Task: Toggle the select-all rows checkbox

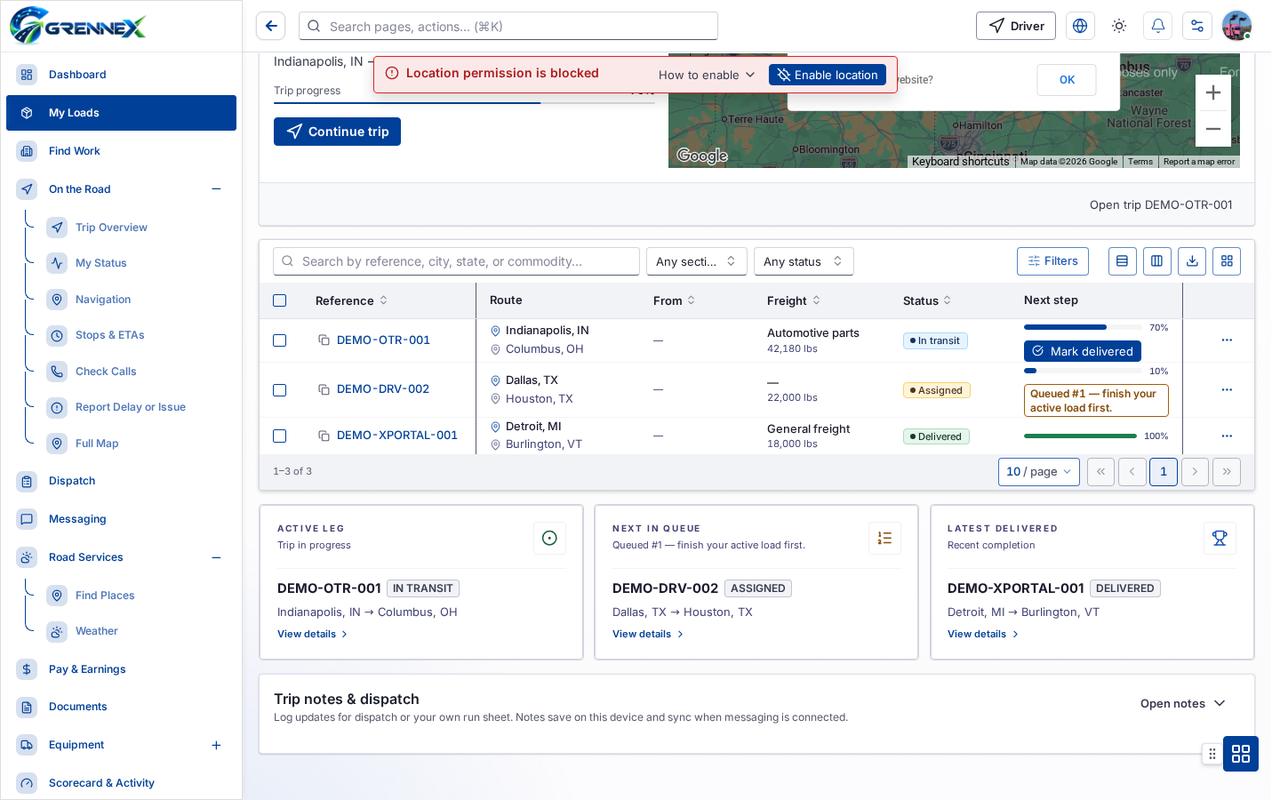Action: (x=280, y=301)
